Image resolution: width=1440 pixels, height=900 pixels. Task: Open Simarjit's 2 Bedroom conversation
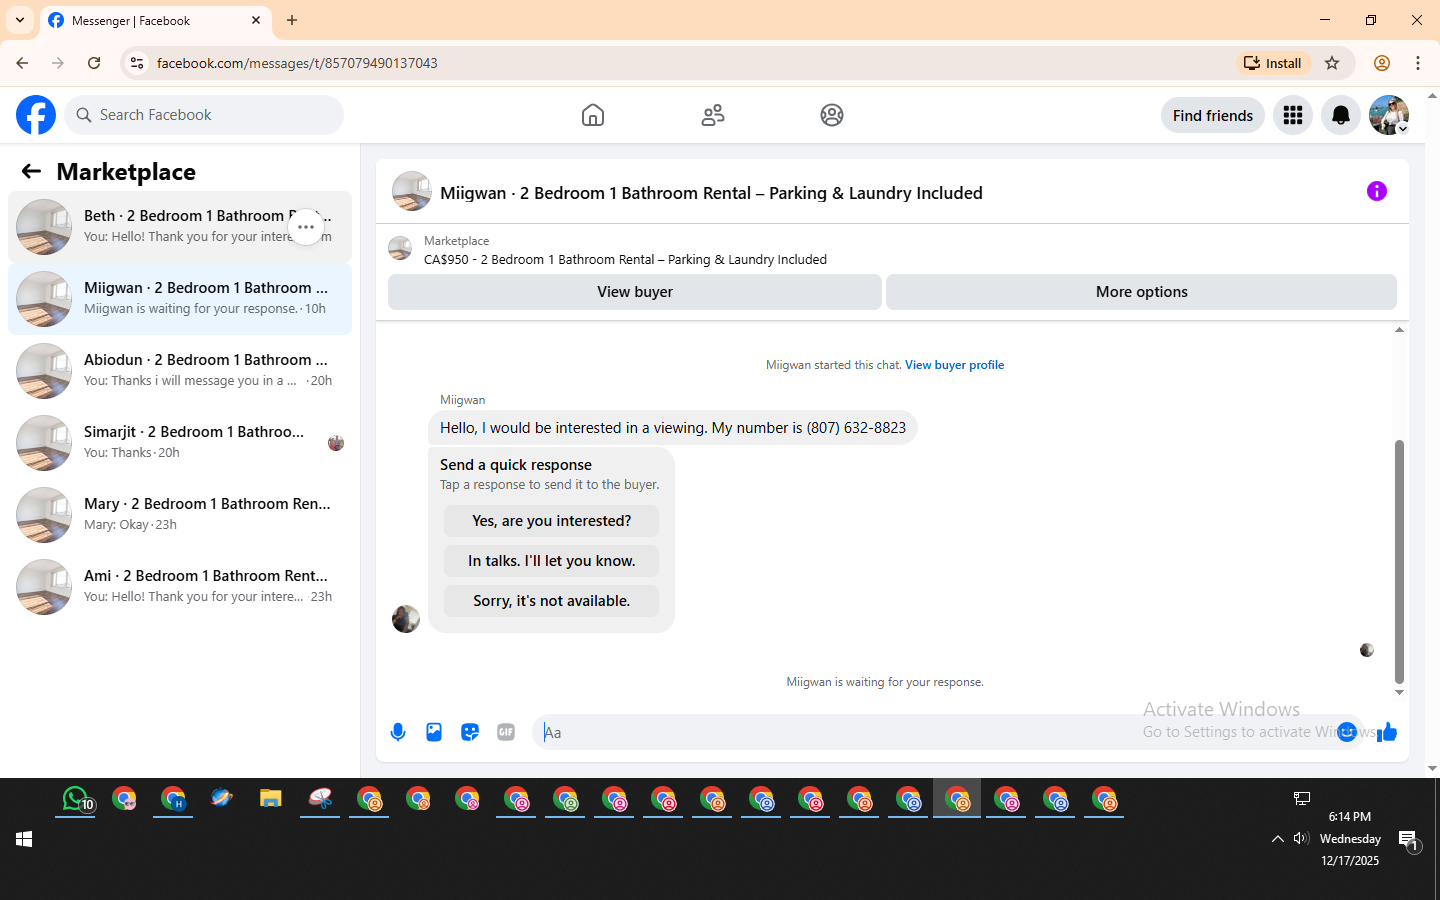[180, 443]
